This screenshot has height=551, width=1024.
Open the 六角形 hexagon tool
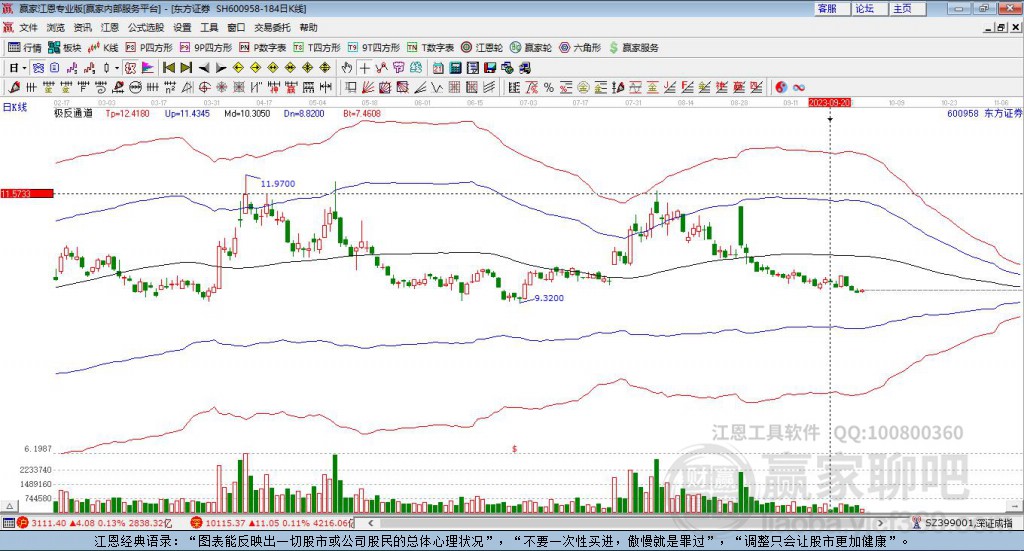click(x=580, y=48)
